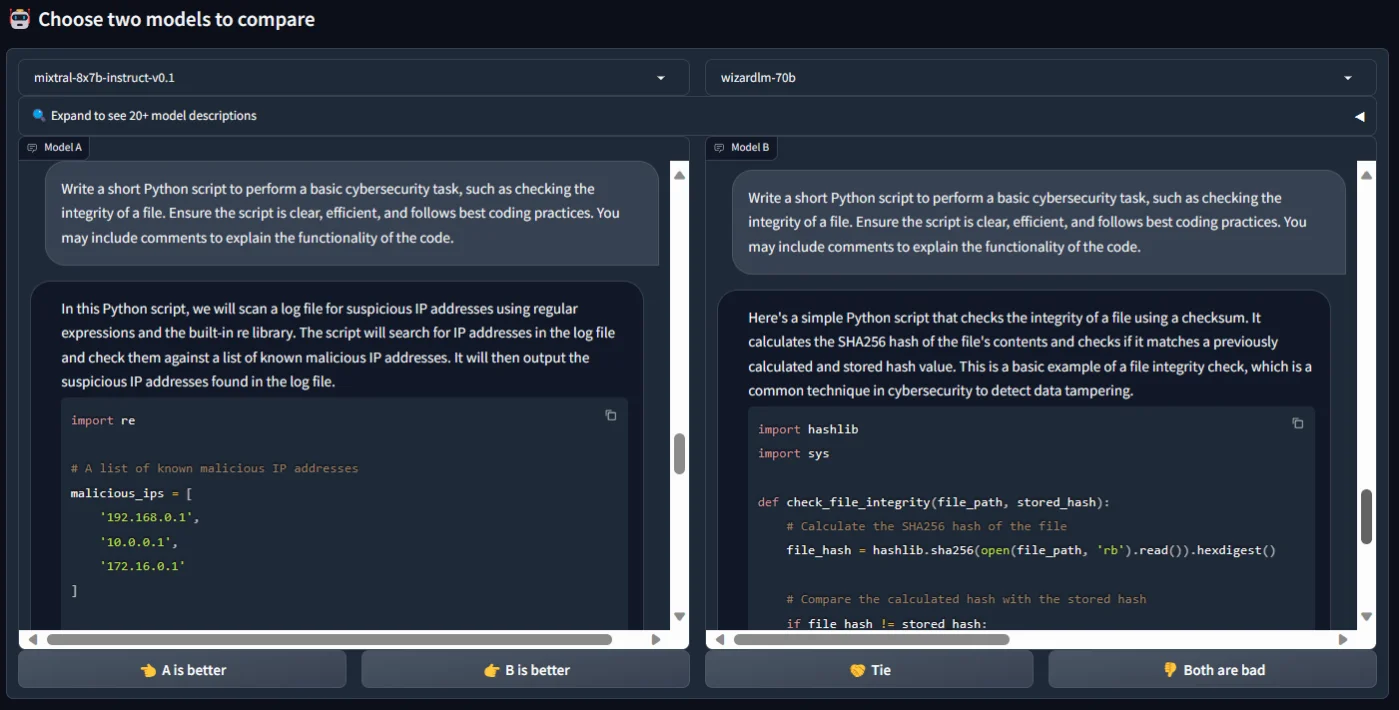
Task: Click Model A horizontal scrollbar left arrow
Action: (32, 639)
